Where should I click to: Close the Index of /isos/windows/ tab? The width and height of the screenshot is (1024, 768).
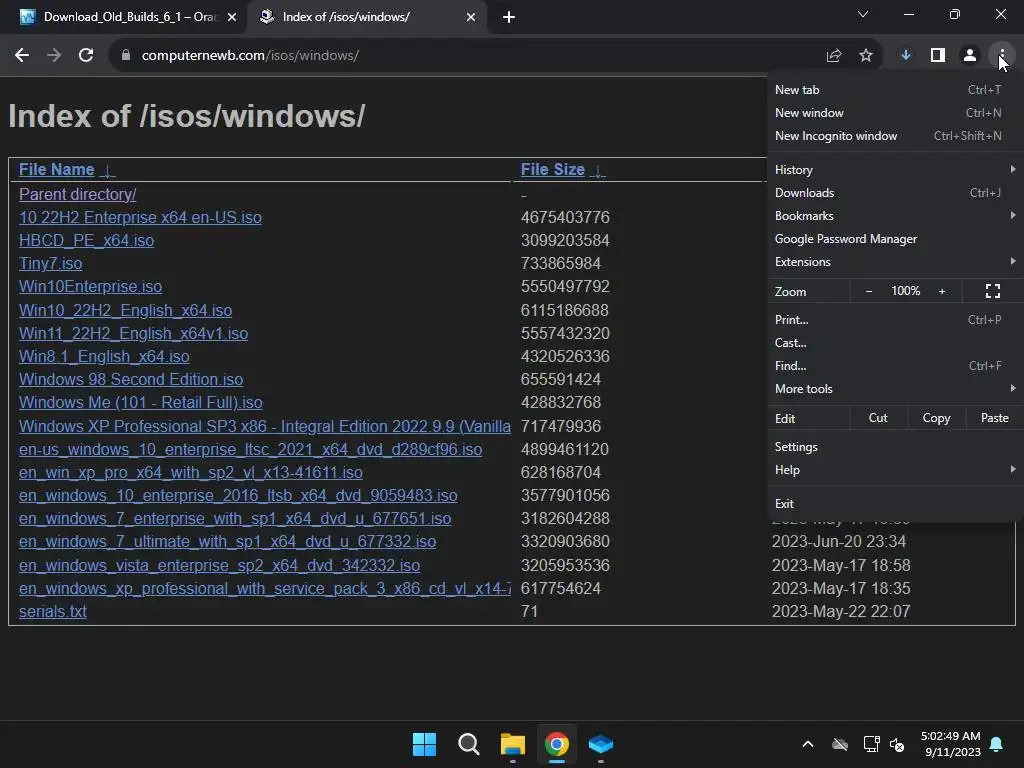tap(471, 17)
